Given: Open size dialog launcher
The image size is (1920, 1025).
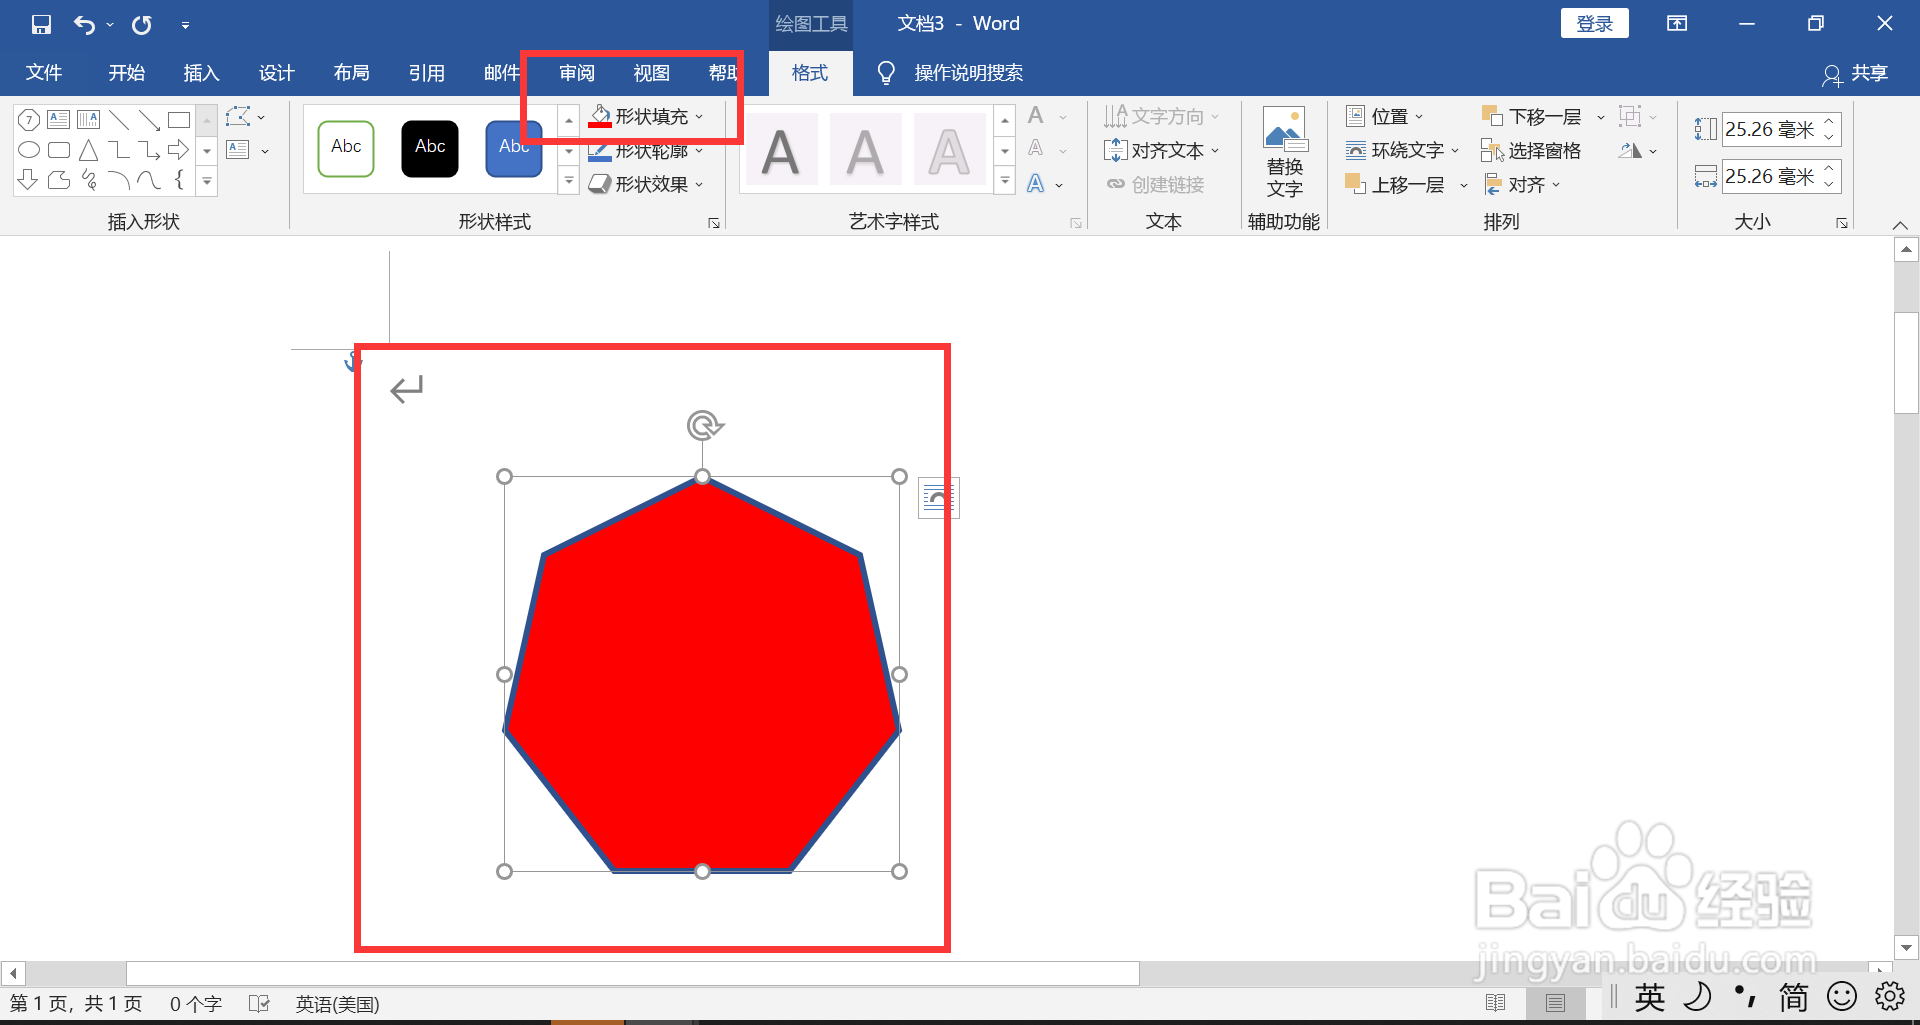Looking at the screenshot, I should point(1842,223).
